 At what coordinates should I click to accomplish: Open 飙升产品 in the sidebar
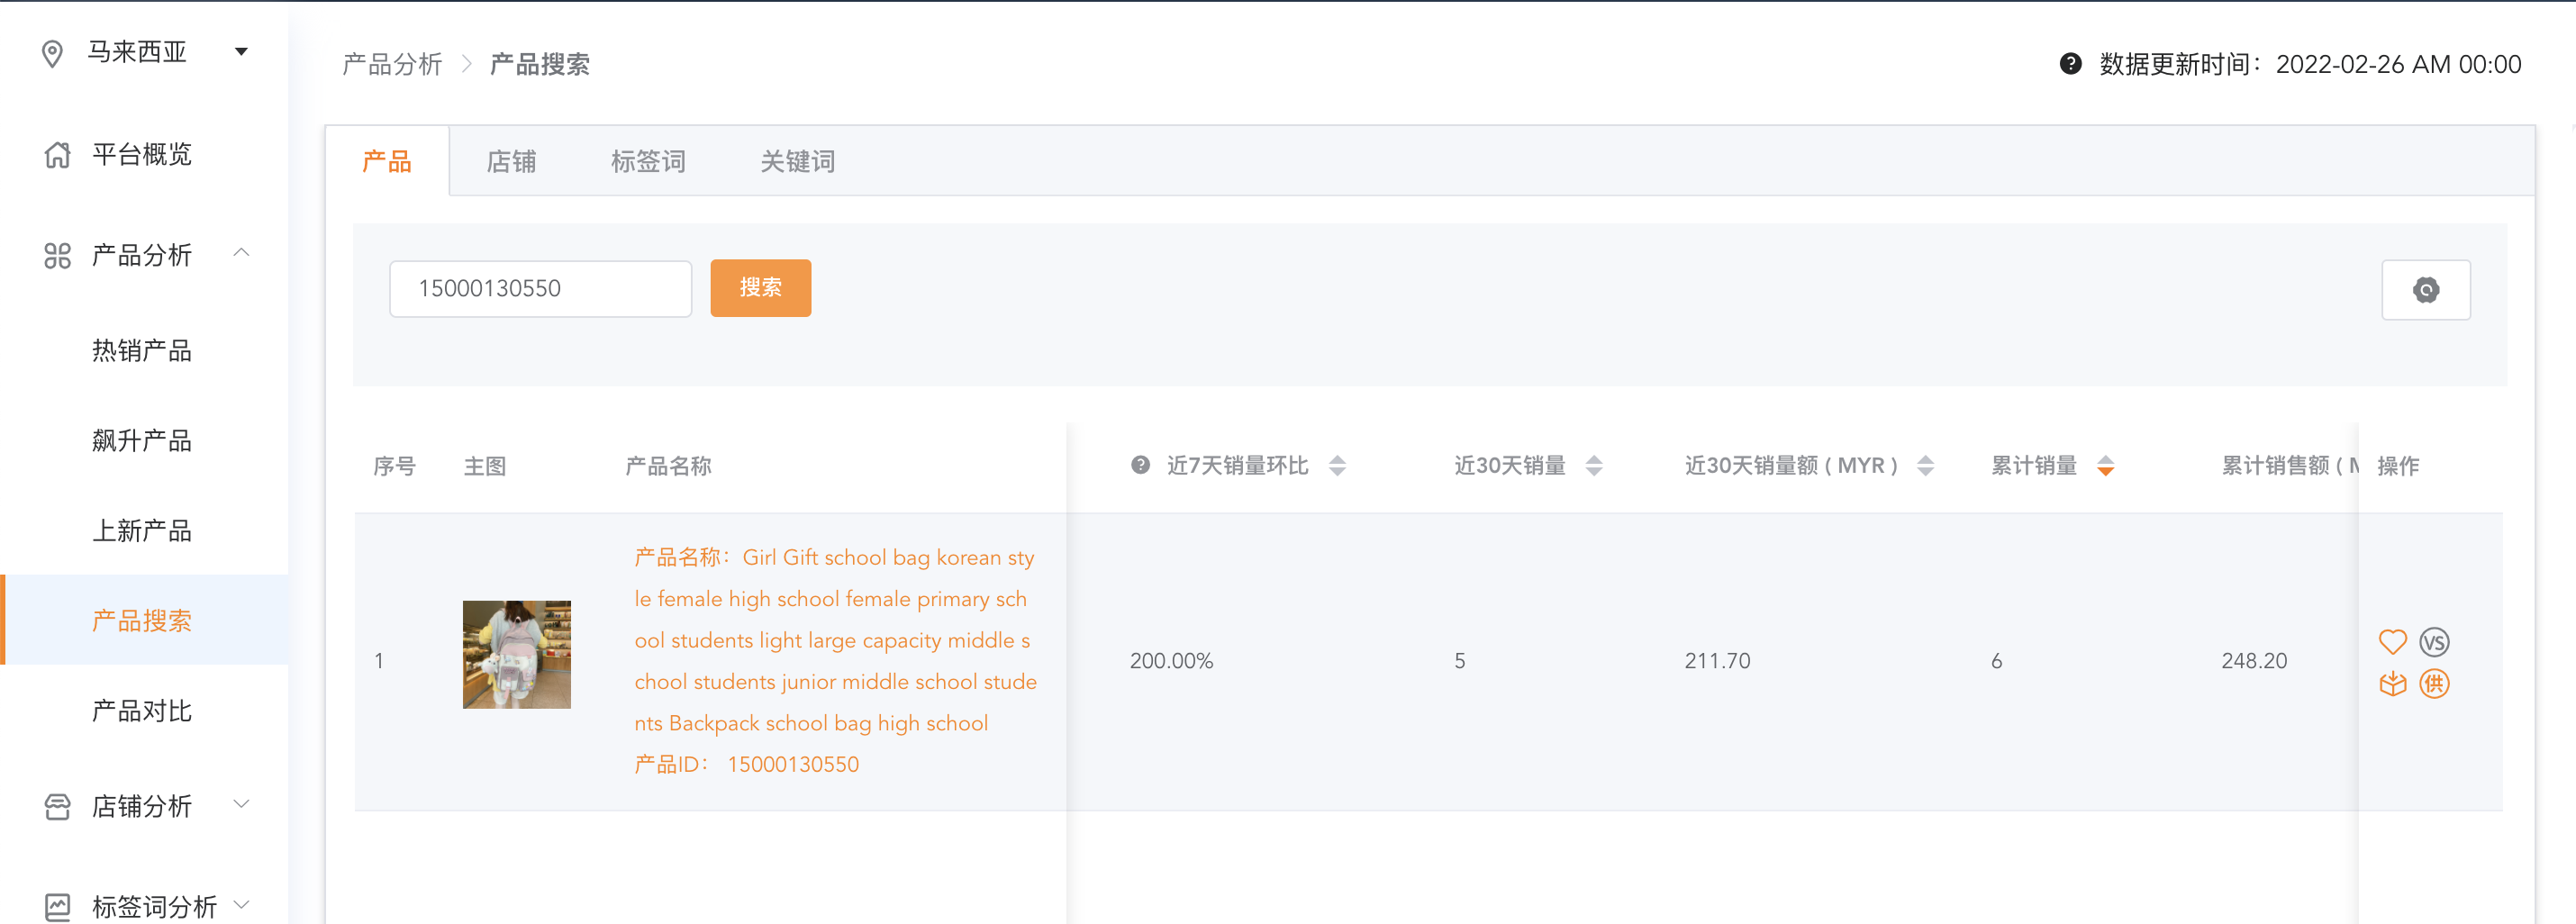click(142, 441)
